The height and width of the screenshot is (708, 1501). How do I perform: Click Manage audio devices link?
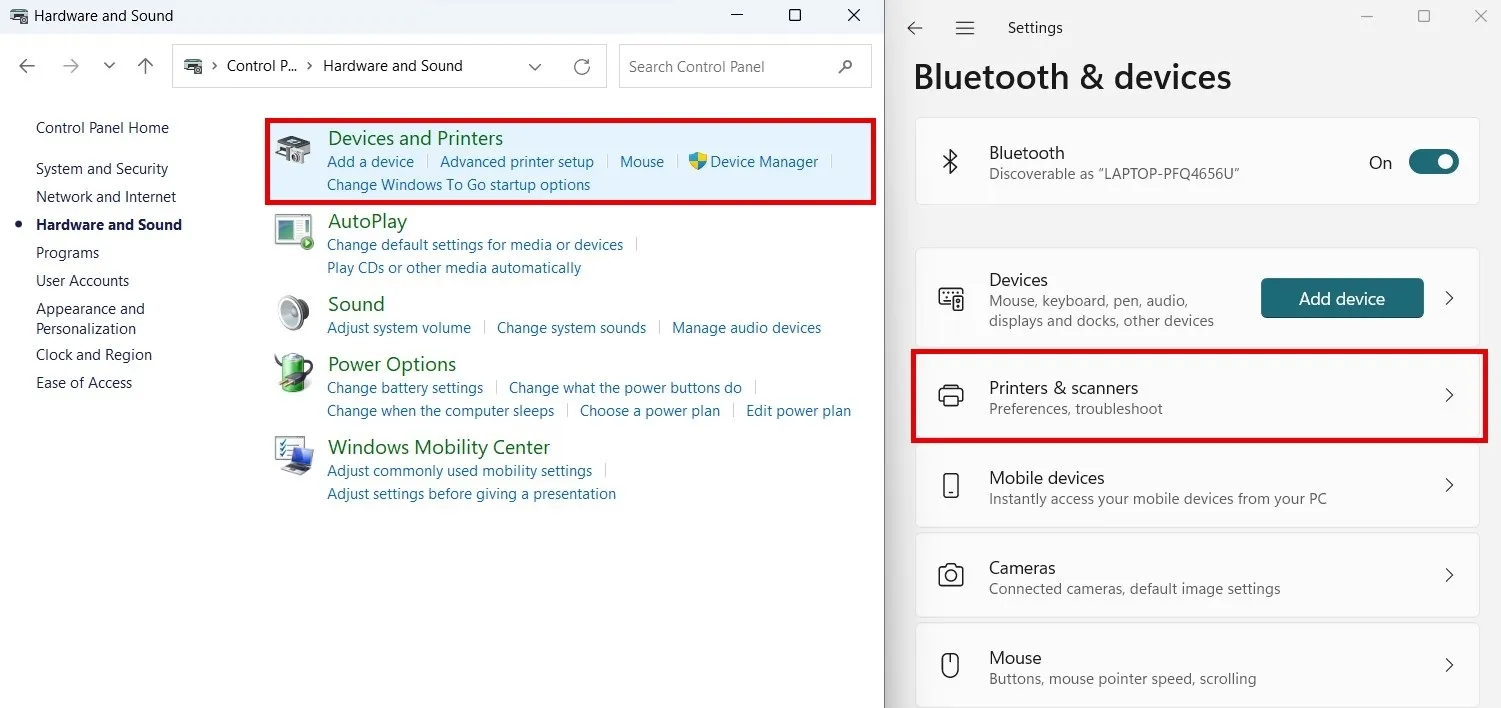click(746, 328)
